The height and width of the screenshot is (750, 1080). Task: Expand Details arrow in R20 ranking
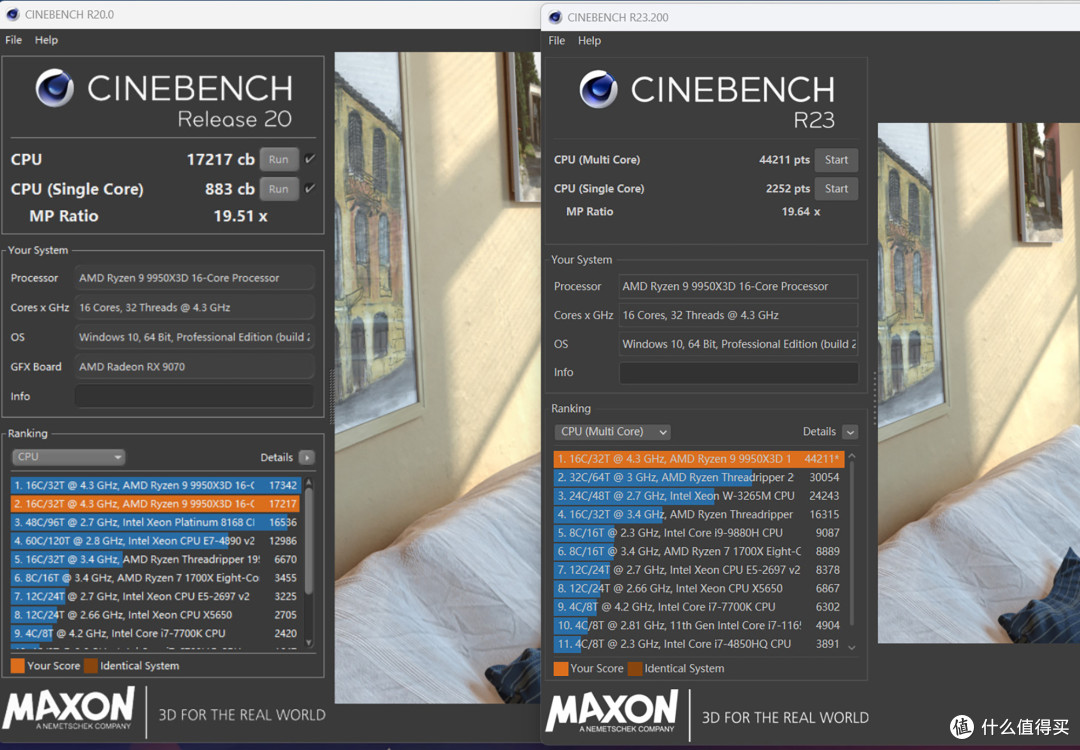[307, 457]
